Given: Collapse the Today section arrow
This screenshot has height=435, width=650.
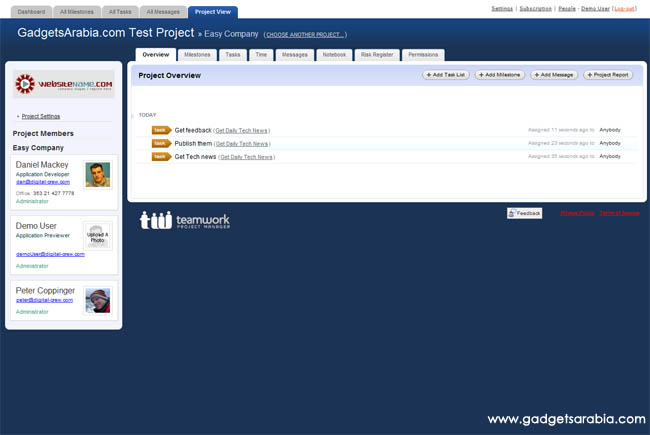Looking at the screenshot, I should (x=133, y=116).
